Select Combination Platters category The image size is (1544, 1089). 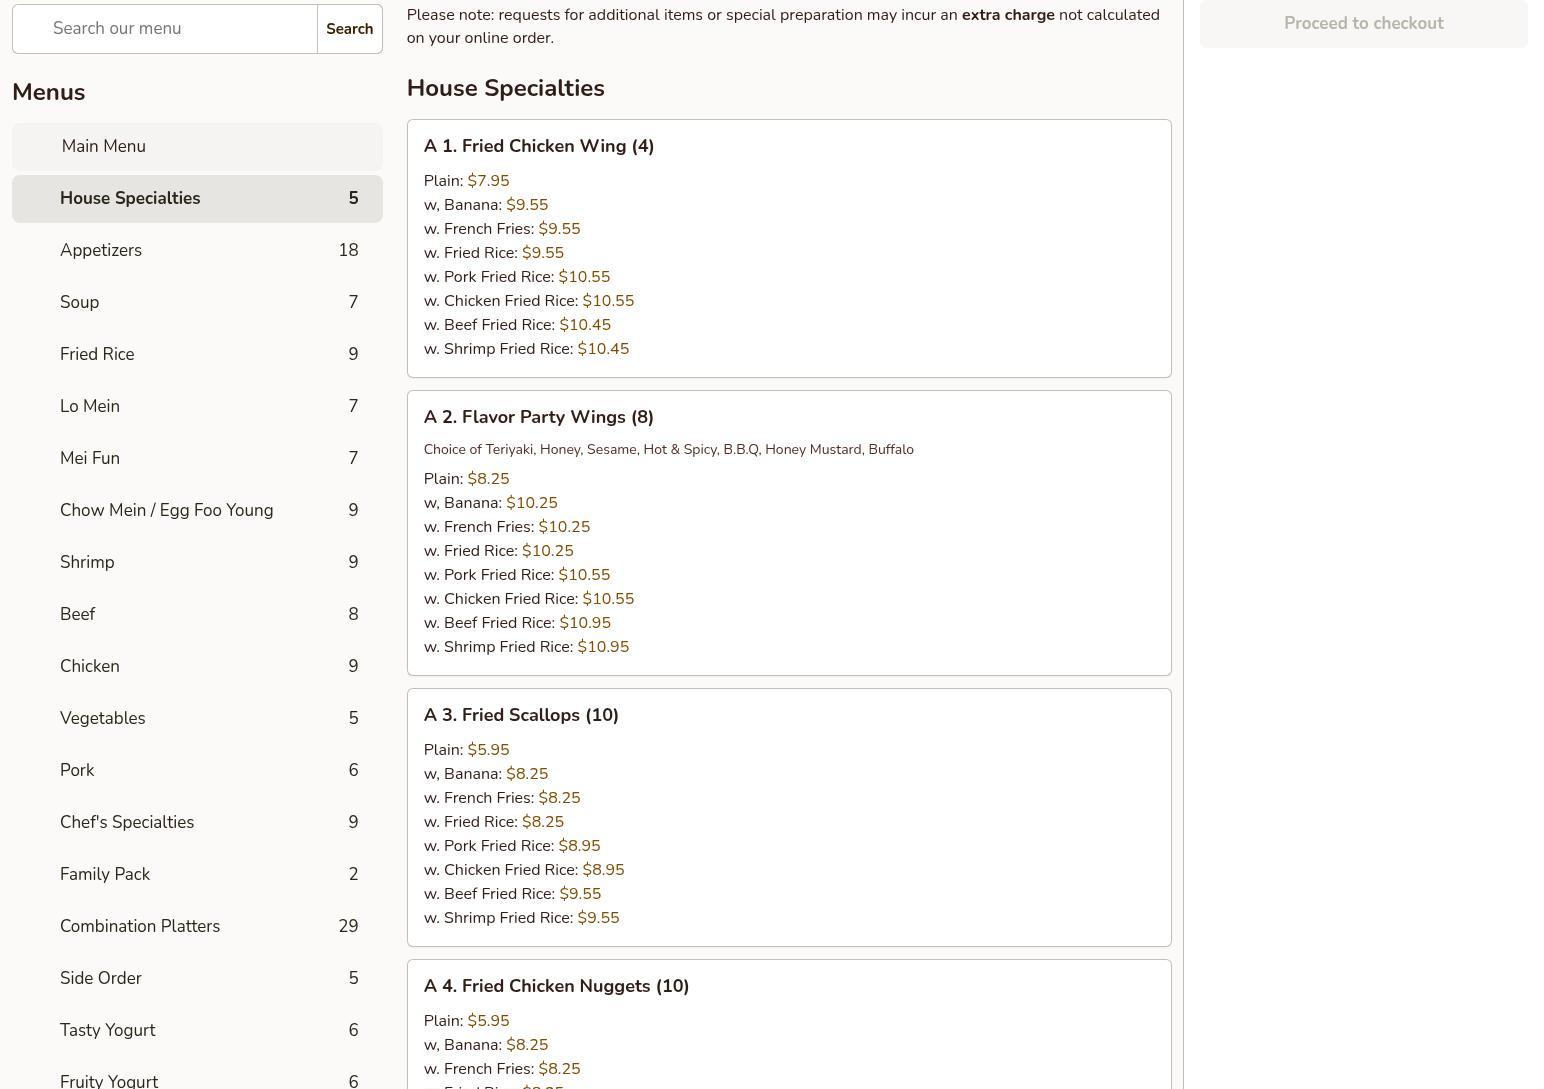[197, 927]
